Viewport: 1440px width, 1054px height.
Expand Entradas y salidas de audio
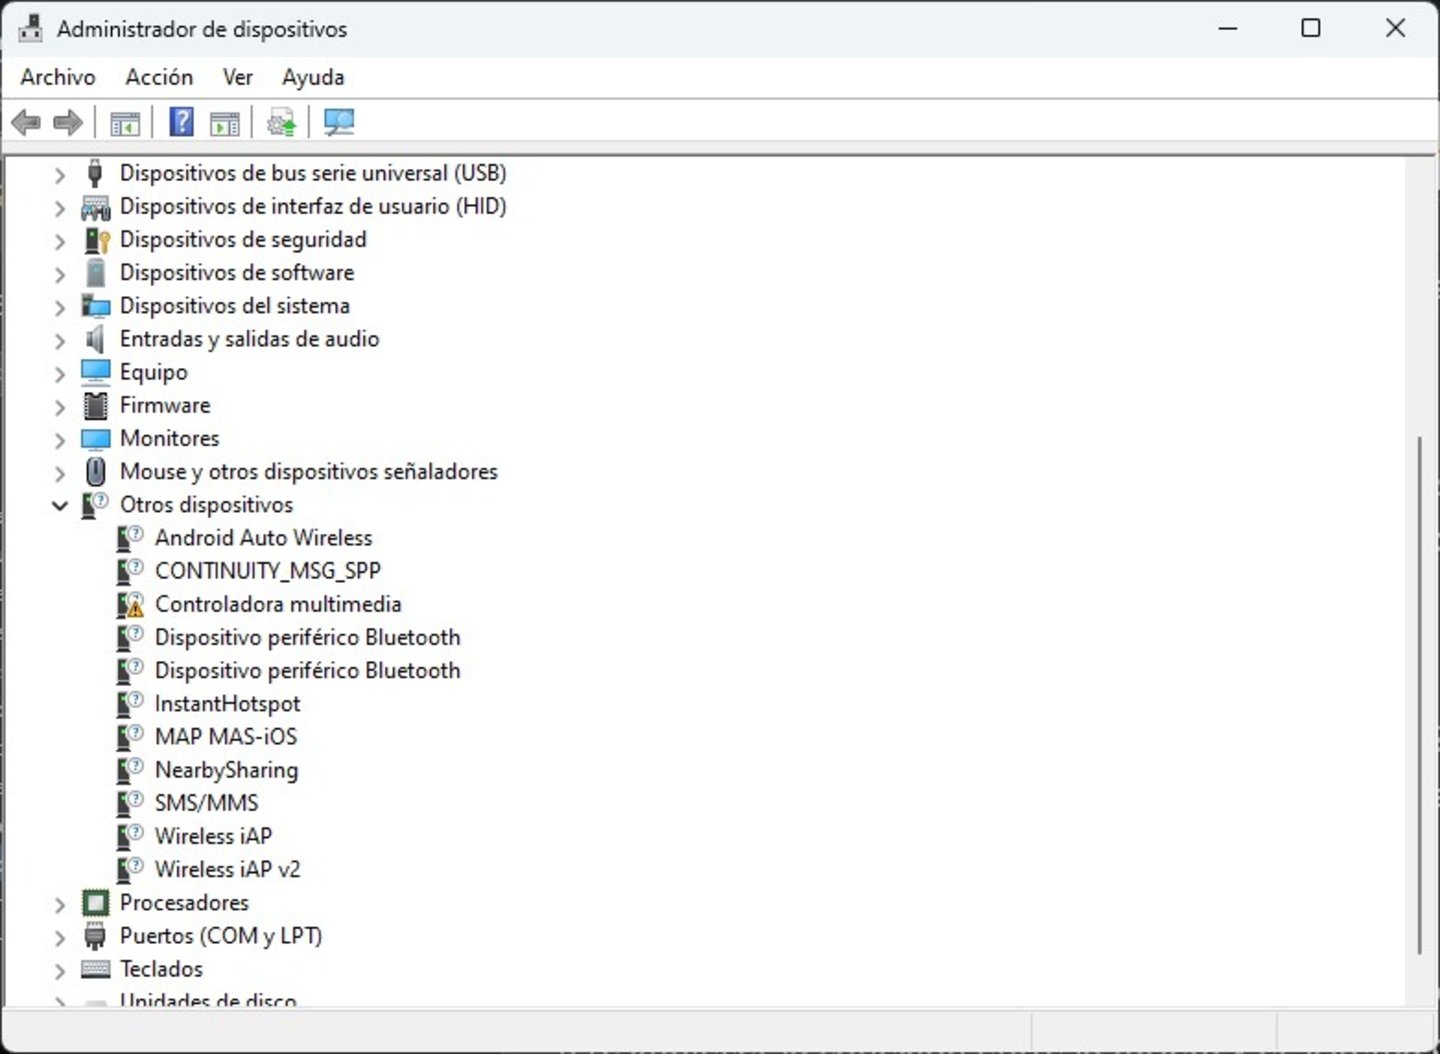[60, 340]
